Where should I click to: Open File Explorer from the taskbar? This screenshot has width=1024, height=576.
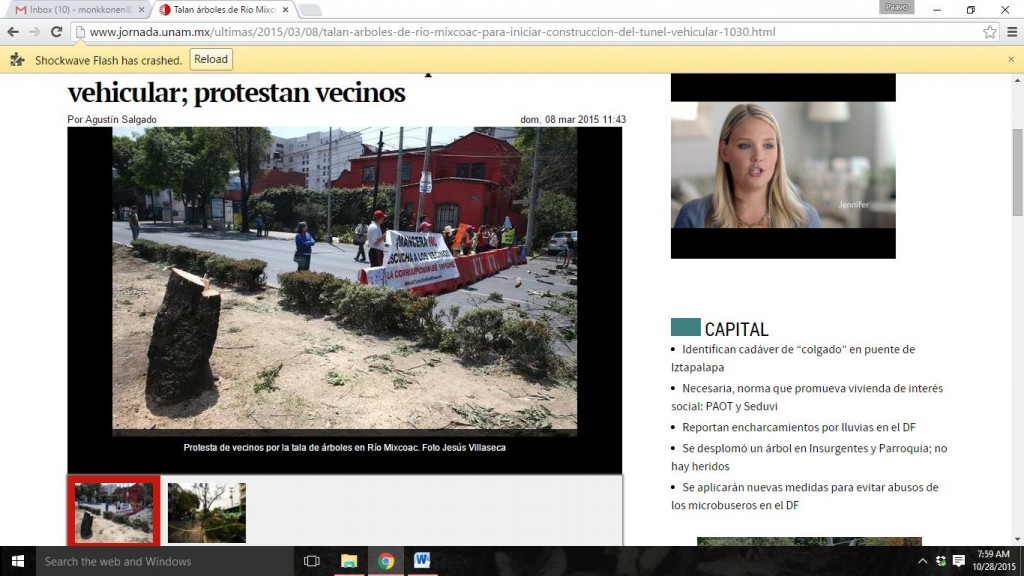[x=349, y=561]
